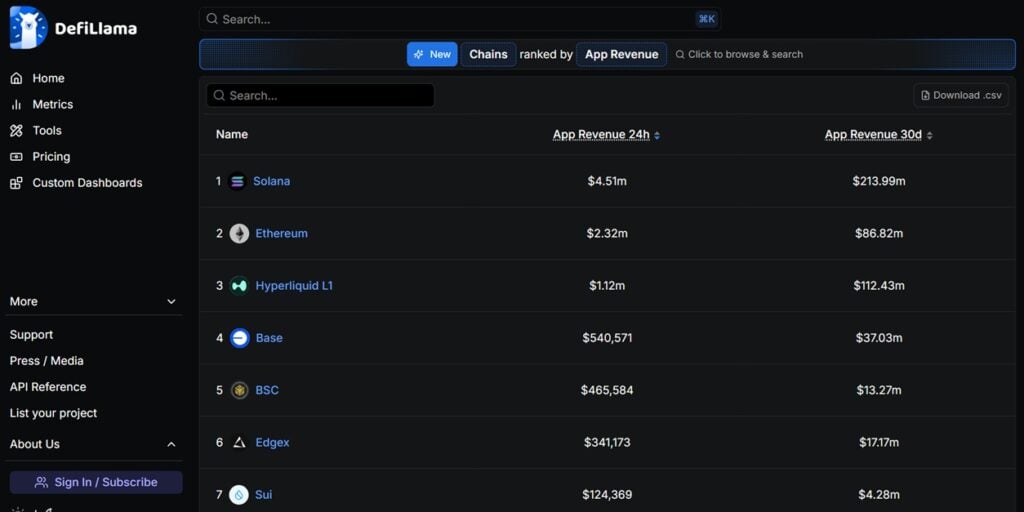The image size is (1024, 512).
Task: Open the Edgex chain link
Action: [272, 442]
